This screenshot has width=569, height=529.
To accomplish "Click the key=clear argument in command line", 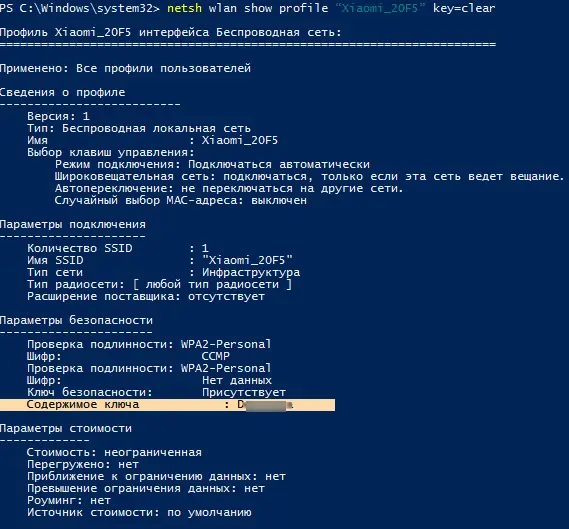I will click(x=464, y=8).
